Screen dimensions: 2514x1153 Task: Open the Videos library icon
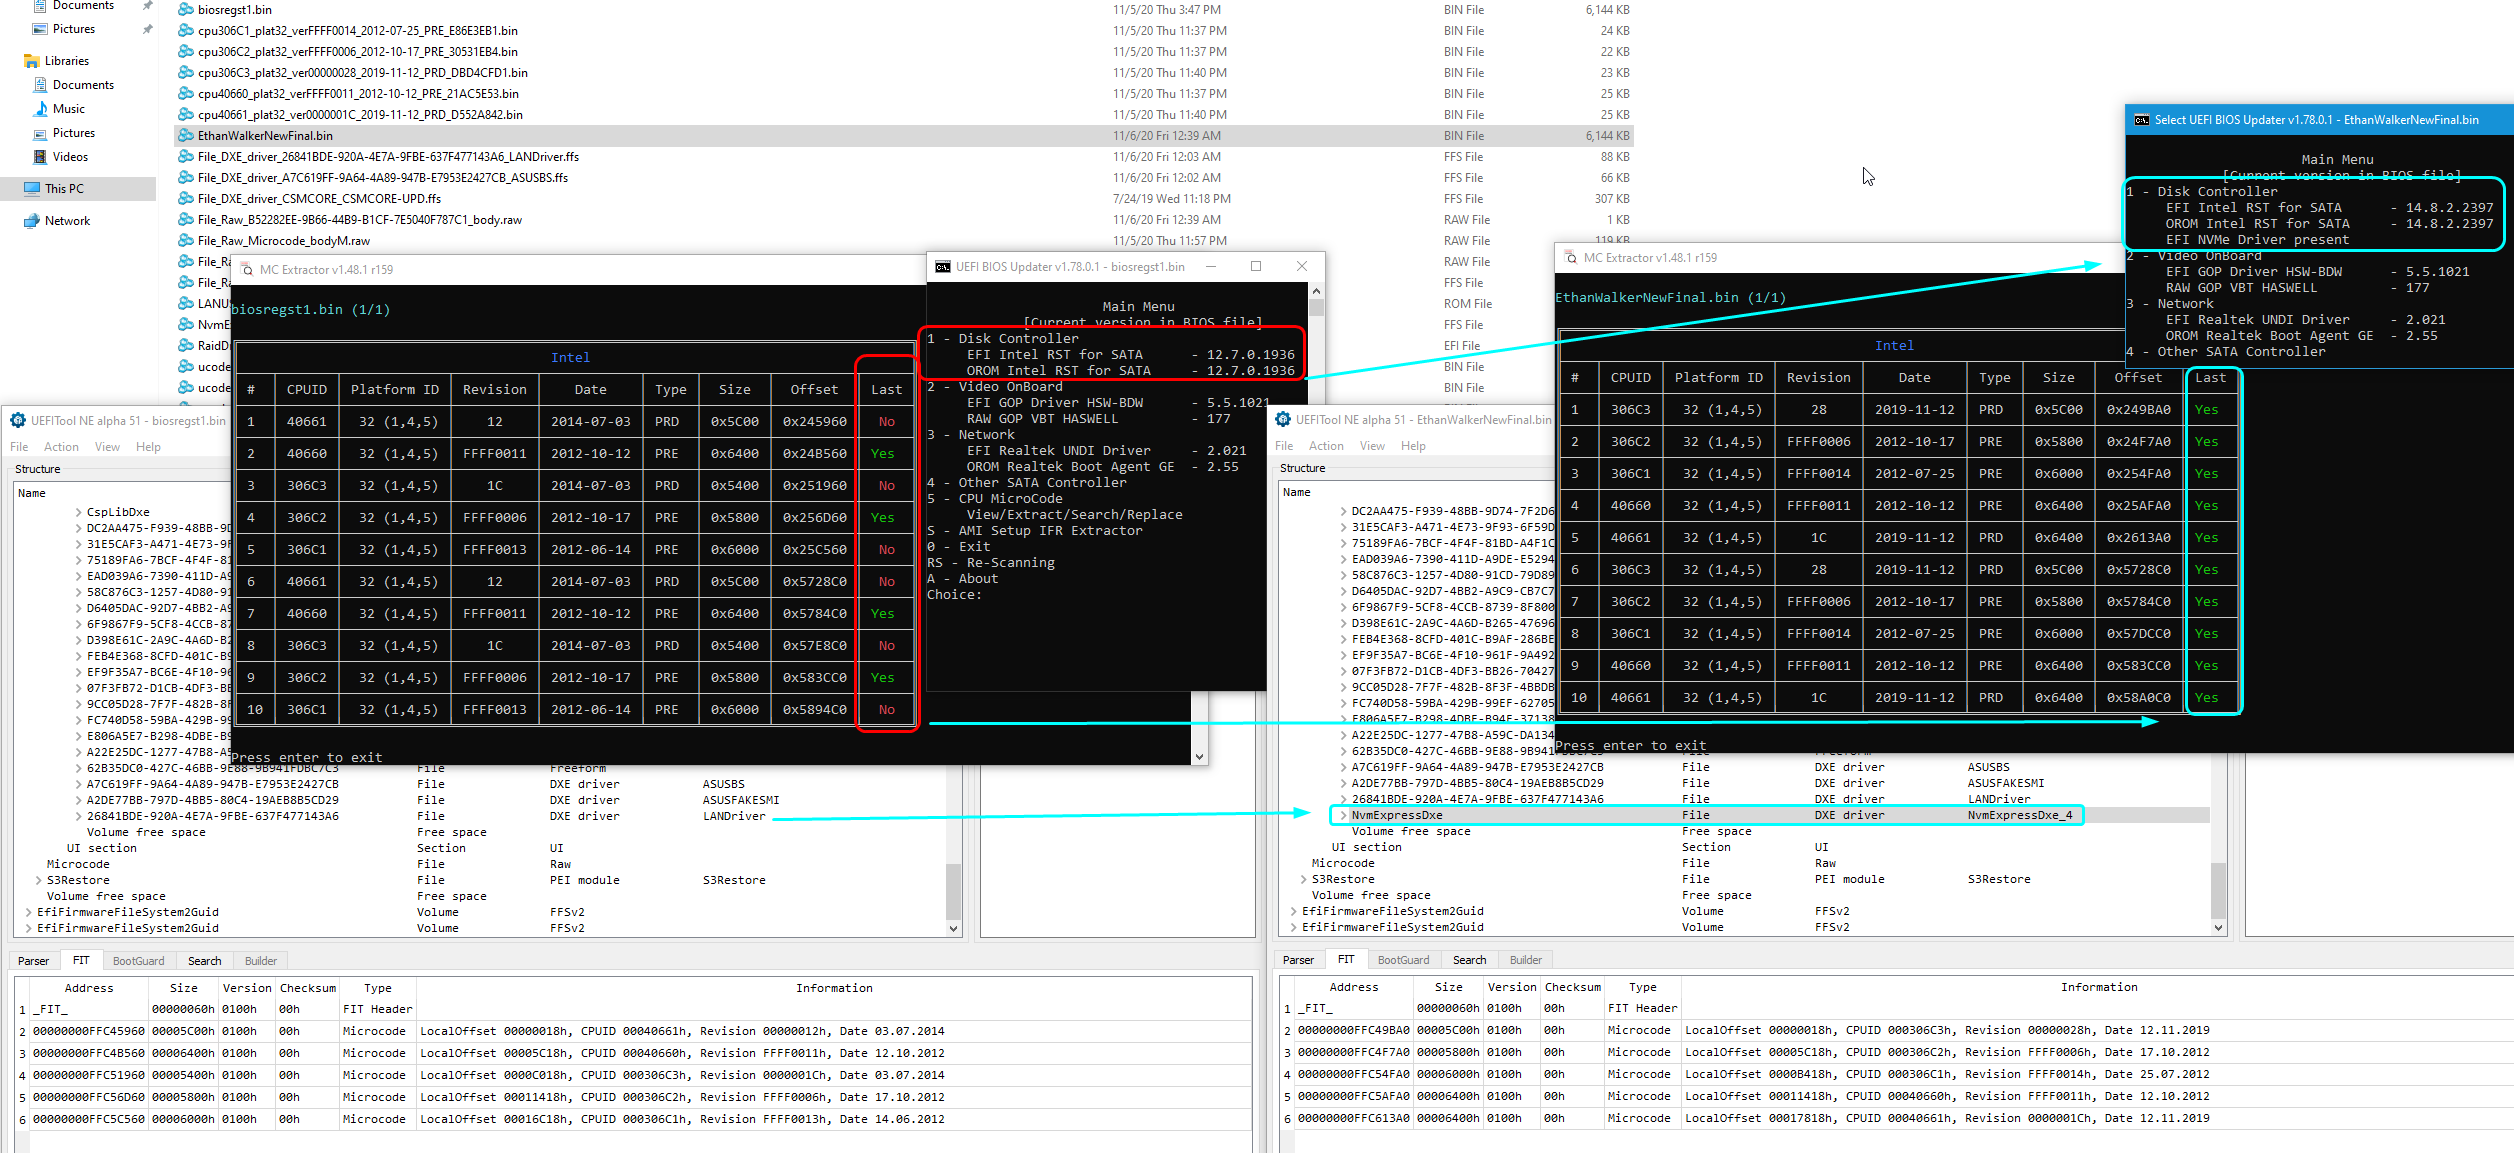pos(41,157)
